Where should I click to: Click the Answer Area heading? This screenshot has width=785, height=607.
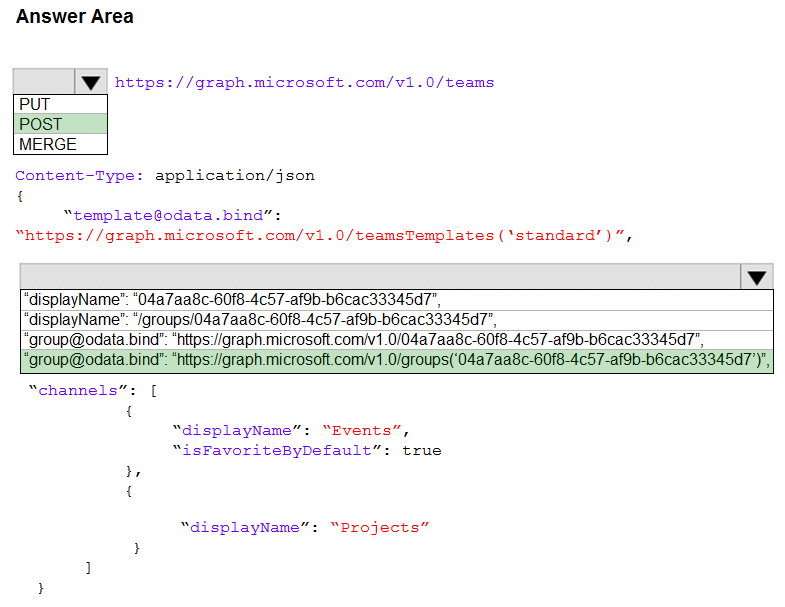[x=75, y=17]
